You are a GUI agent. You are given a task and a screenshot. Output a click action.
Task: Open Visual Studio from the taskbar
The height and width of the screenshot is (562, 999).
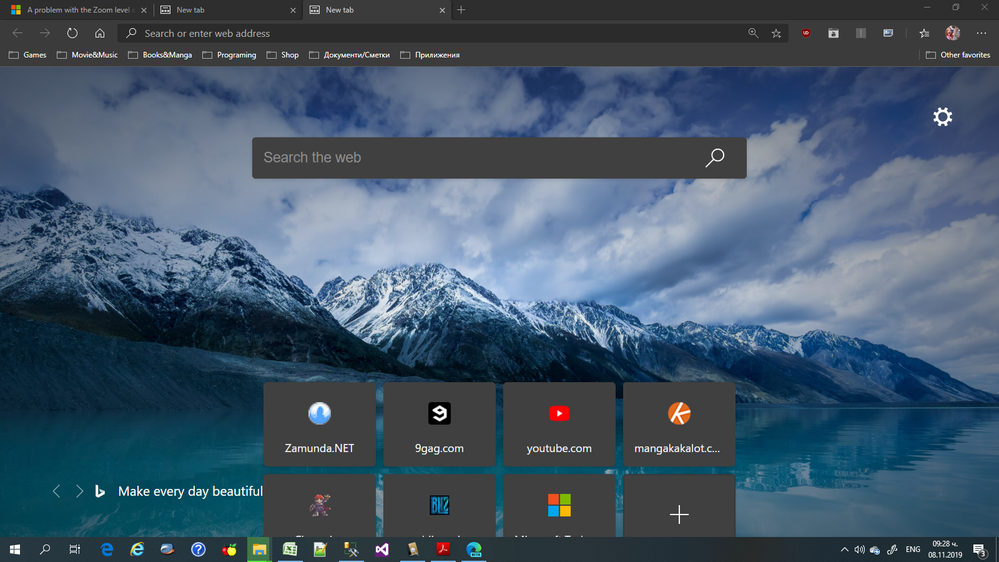tap(382, 549)
